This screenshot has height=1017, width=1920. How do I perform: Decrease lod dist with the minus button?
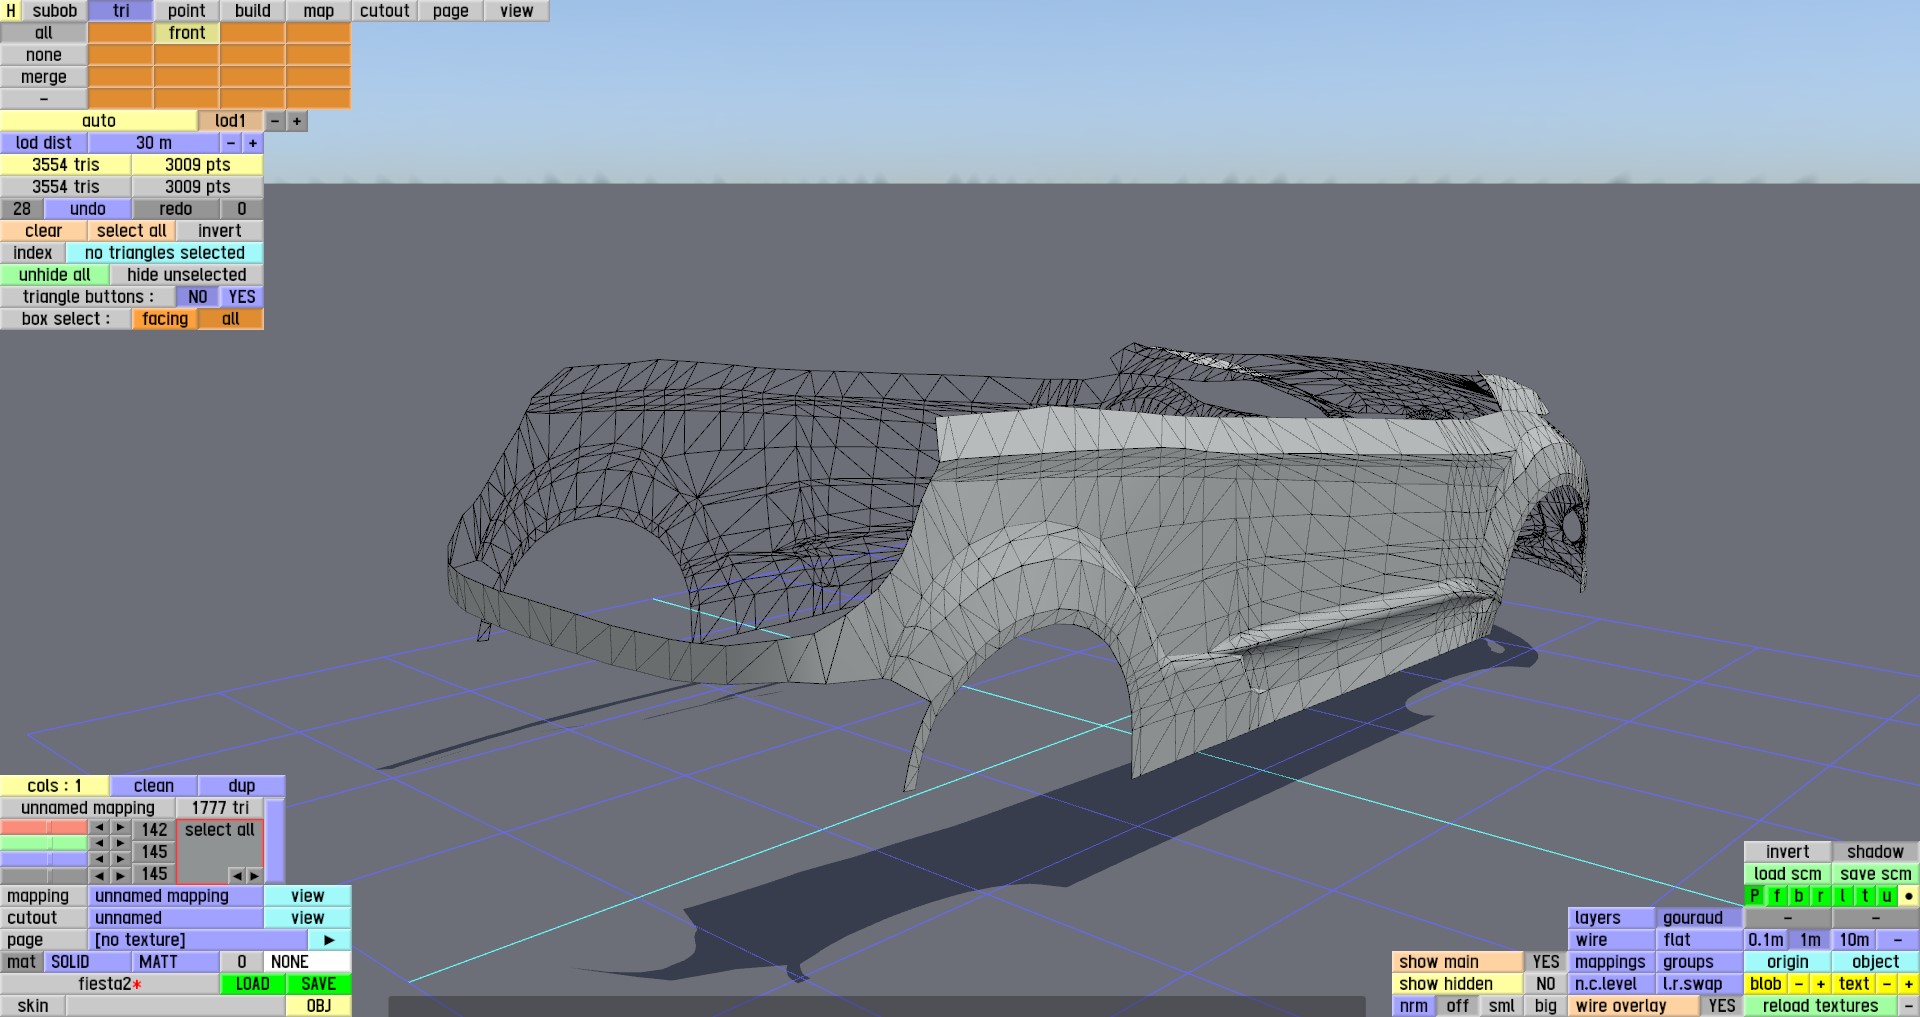click(231, 143)
